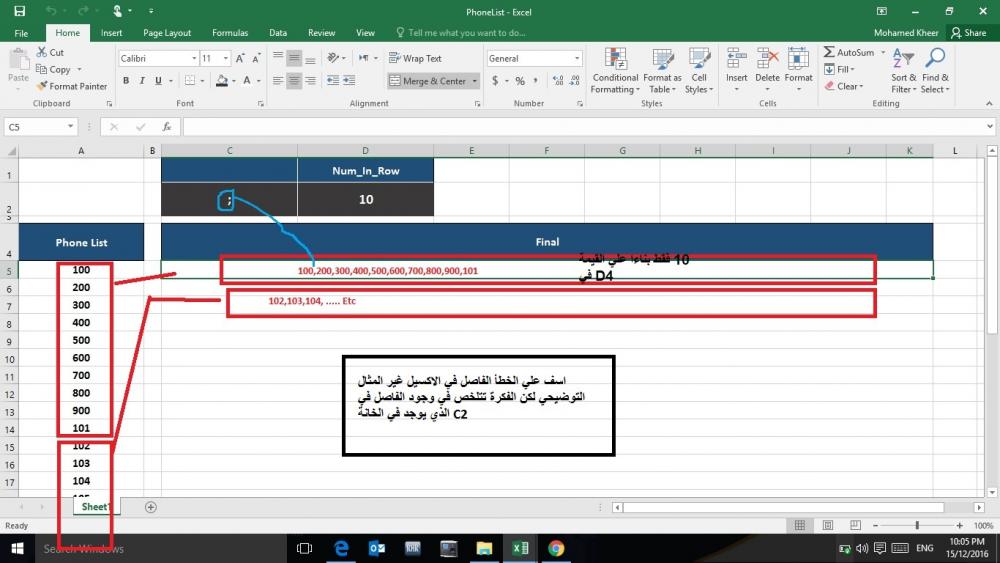The image size is (1000, 563).
Task: Set middle vertical alignment
Action: 294,58
